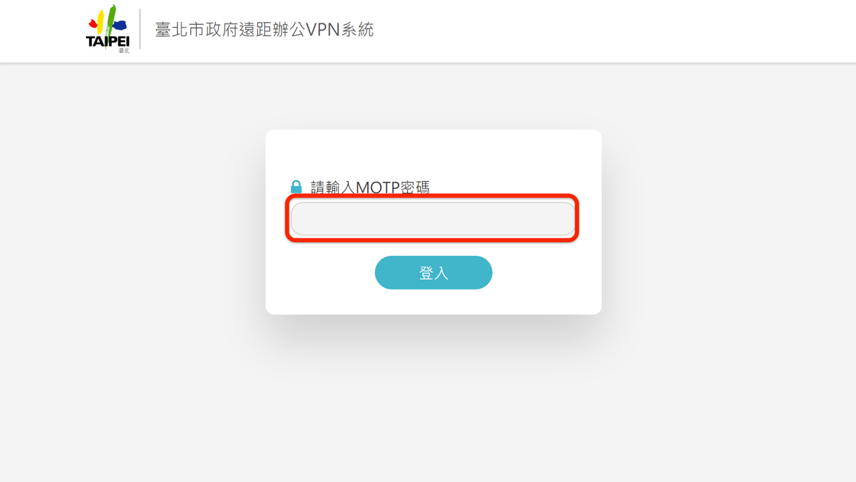Click the vertical divider beside the logo
856x482 pixels.
[140, 29]
